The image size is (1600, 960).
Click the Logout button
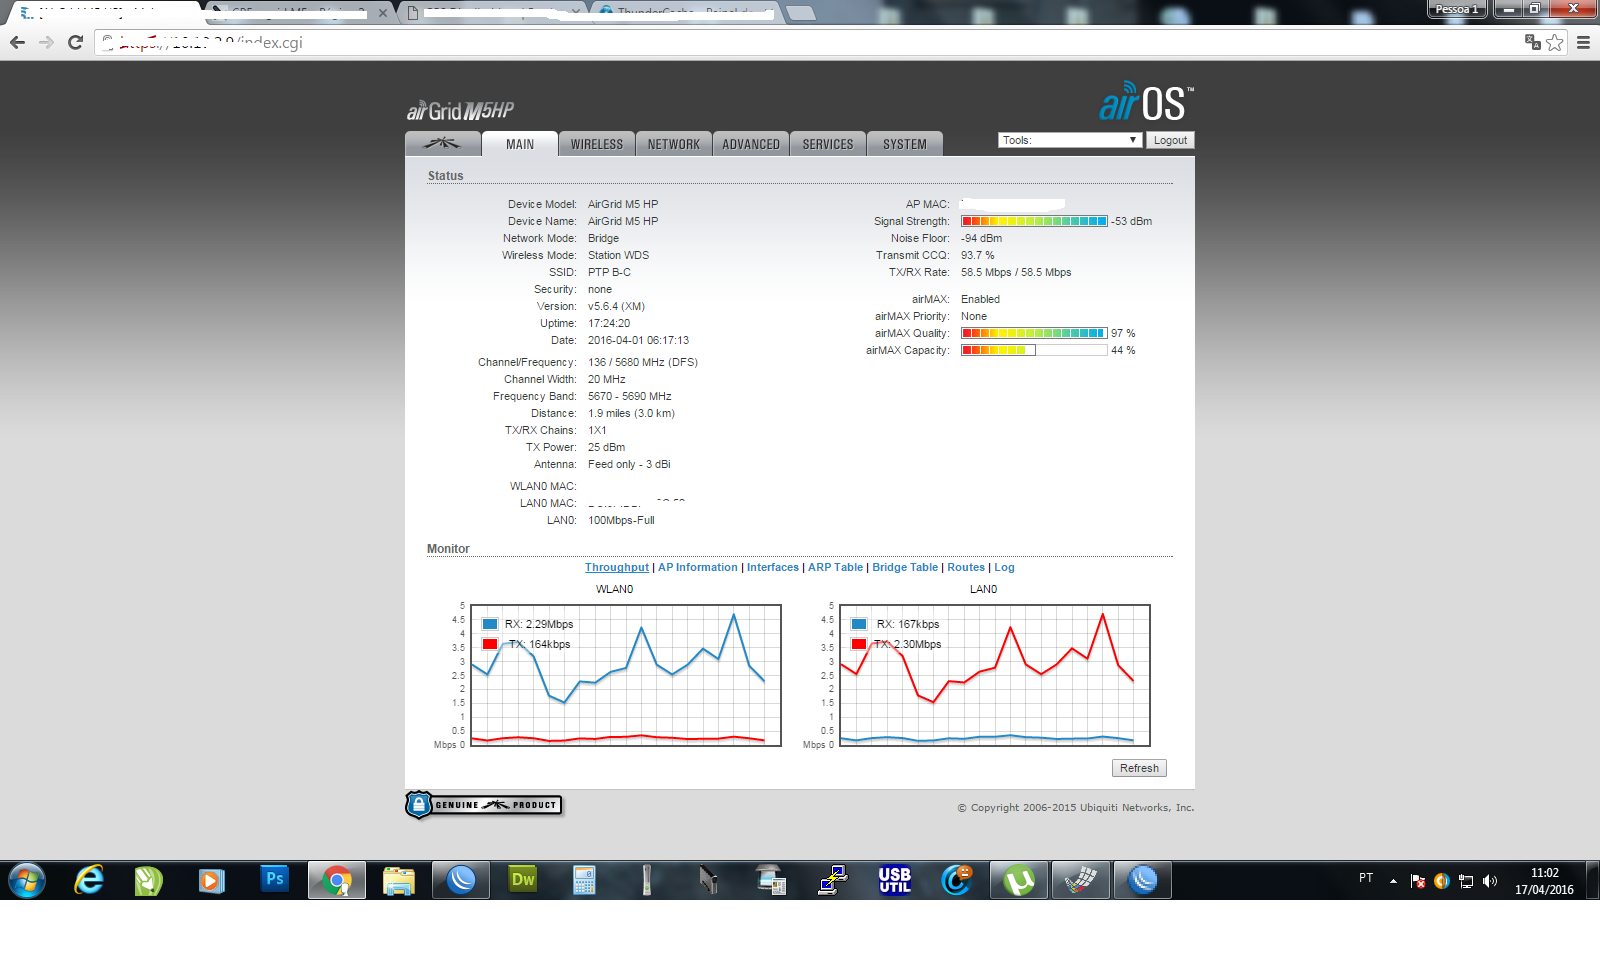(1170, 140)
